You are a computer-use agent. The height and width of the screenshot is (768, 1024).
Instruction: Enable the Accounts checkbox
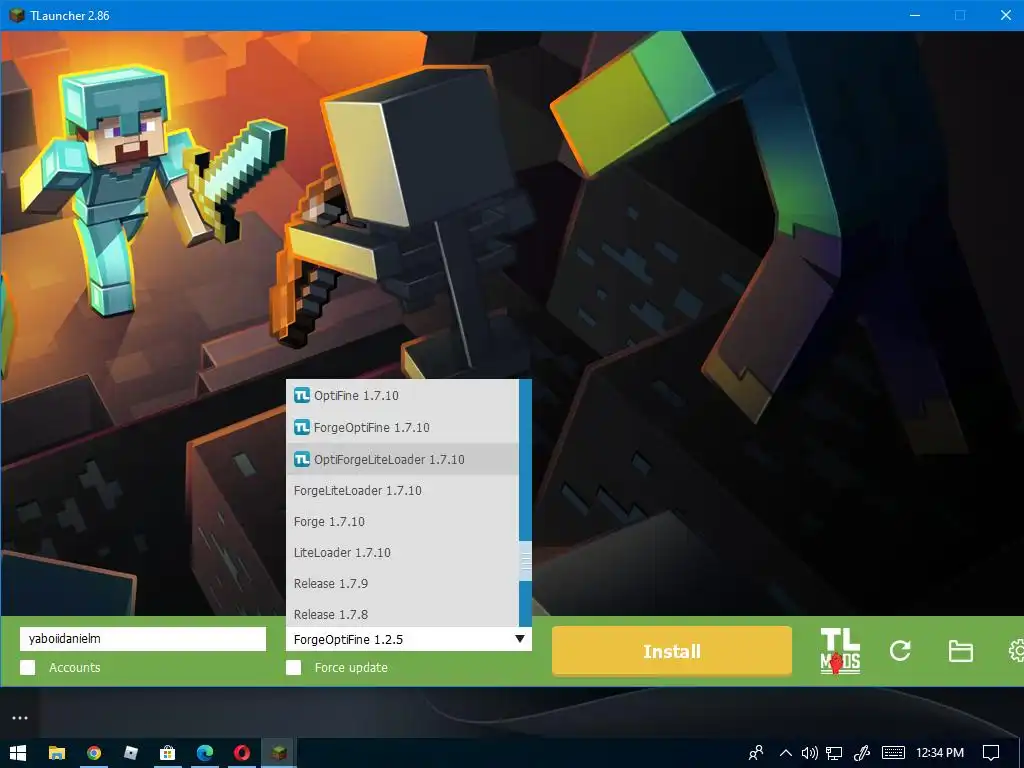[x=27, y=667]
